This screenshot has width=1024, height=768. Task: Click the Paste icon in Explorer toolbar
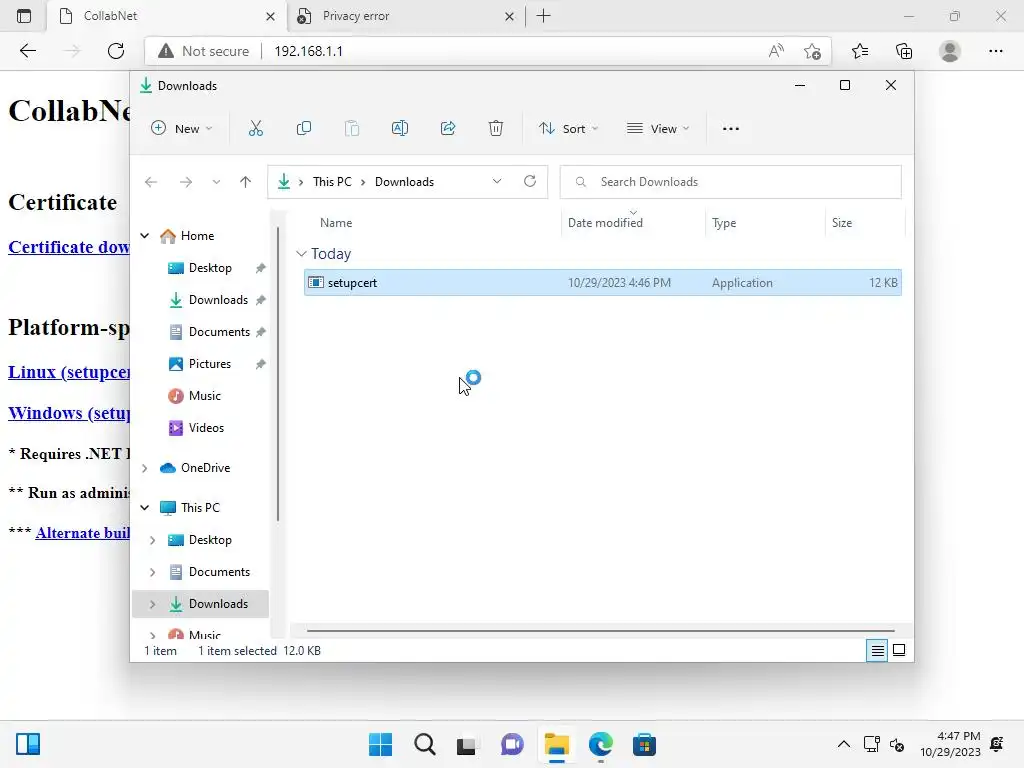(352, 129)
